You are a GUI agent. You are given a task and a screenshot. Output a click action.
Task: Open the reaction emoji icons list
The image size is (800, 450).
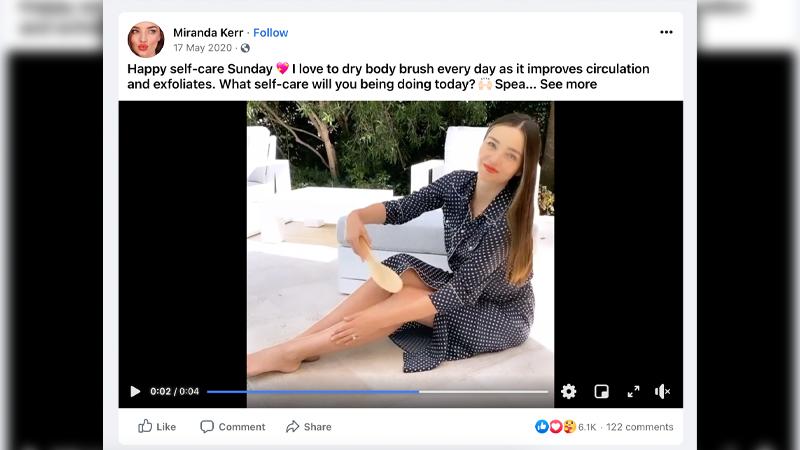click(555, 427)
